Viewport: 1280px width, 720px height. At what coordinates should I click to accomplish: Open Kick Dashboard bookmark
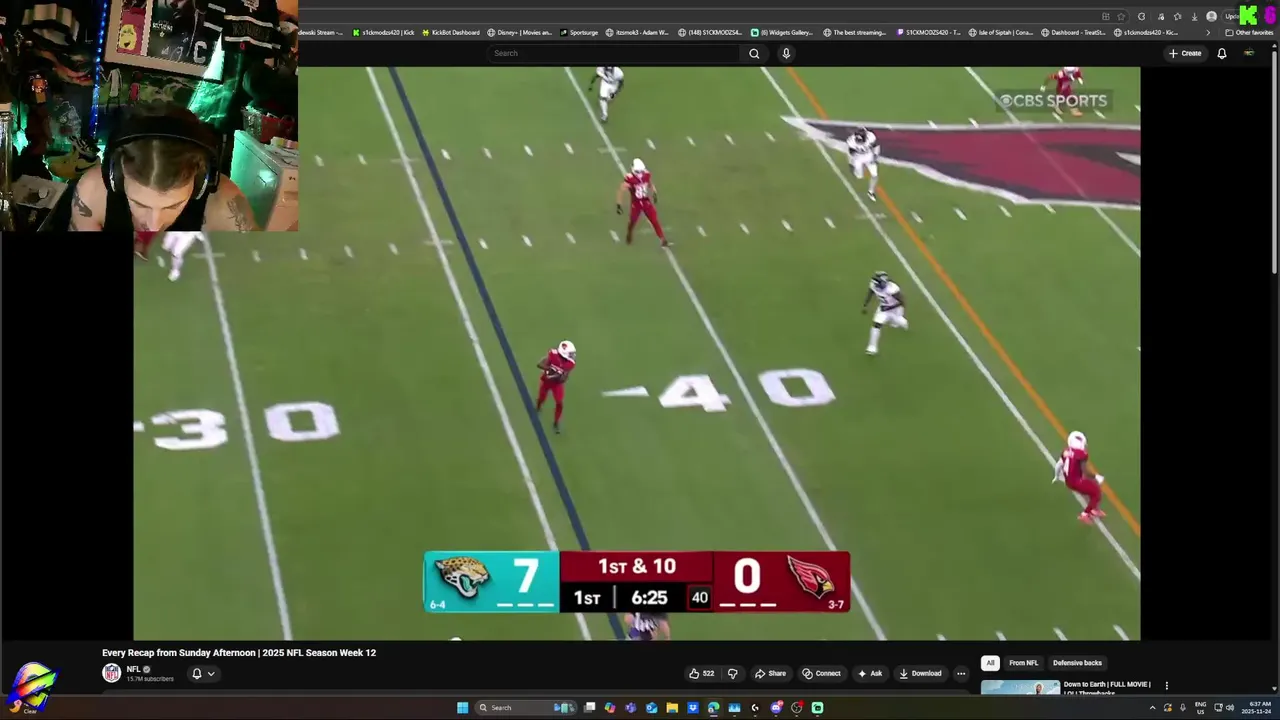pos(451,32)
